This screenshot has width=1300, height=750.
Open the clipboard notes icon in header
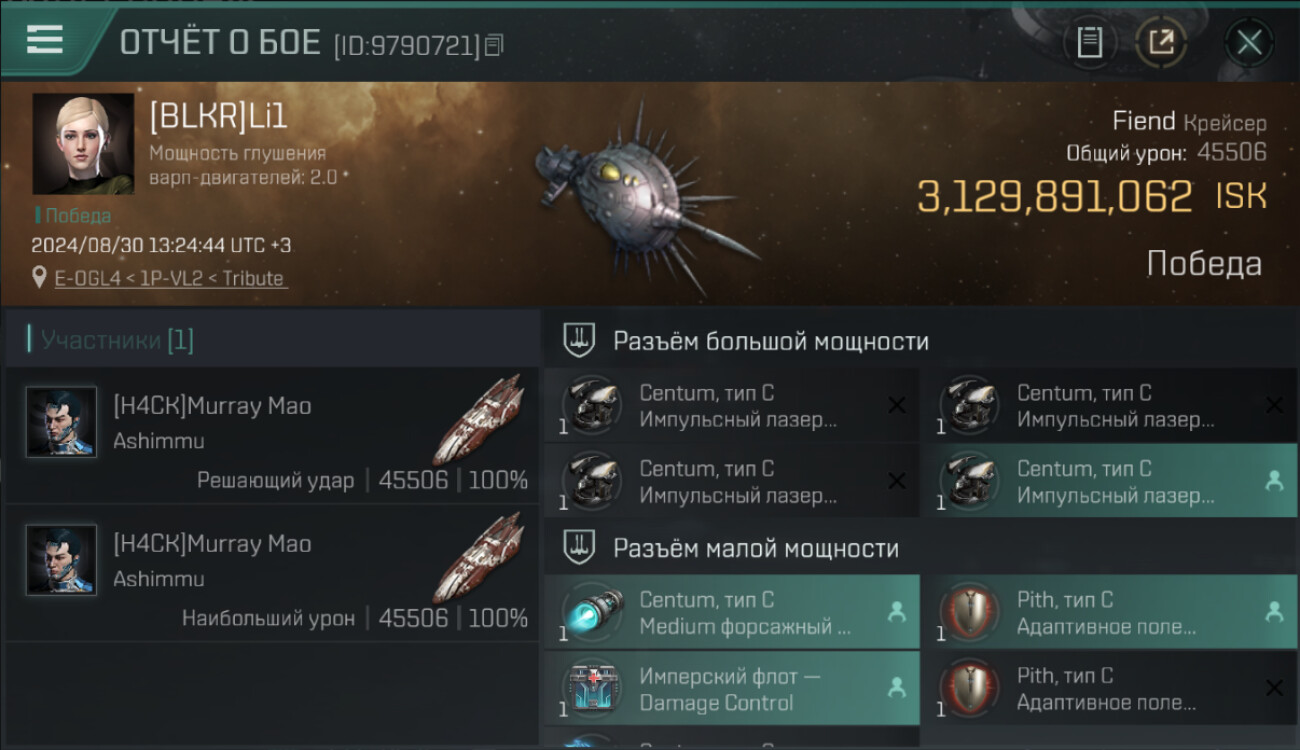(1089, 43)
